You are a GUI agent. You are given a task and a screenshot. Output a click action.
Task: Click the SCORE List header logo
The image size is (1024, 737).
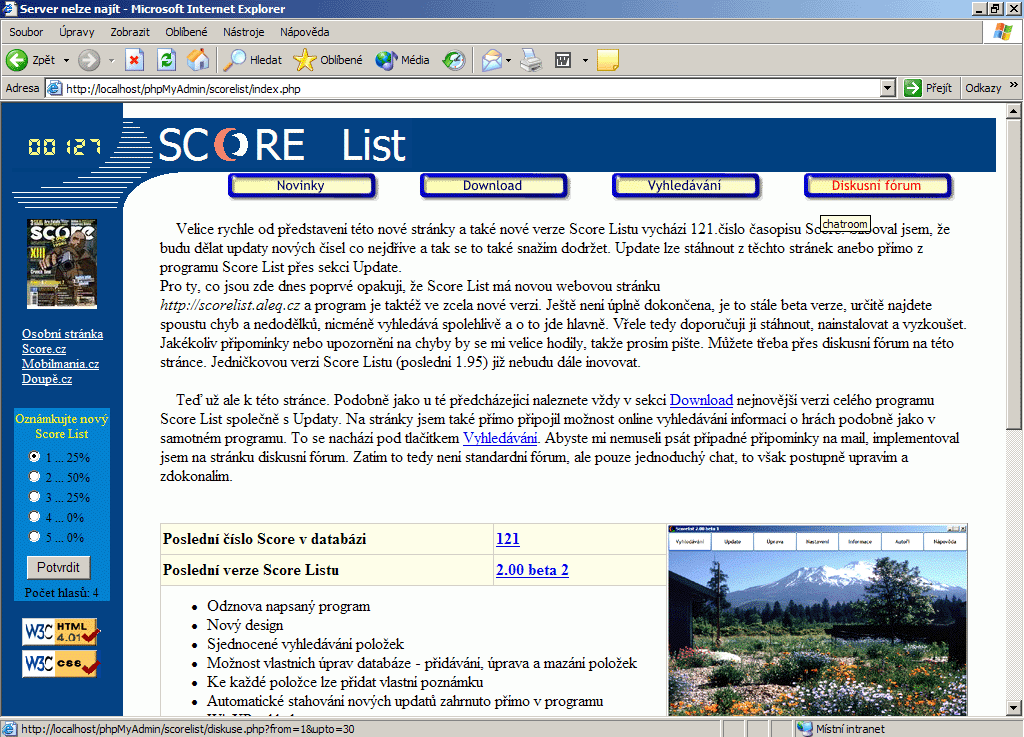coord(282,144)
